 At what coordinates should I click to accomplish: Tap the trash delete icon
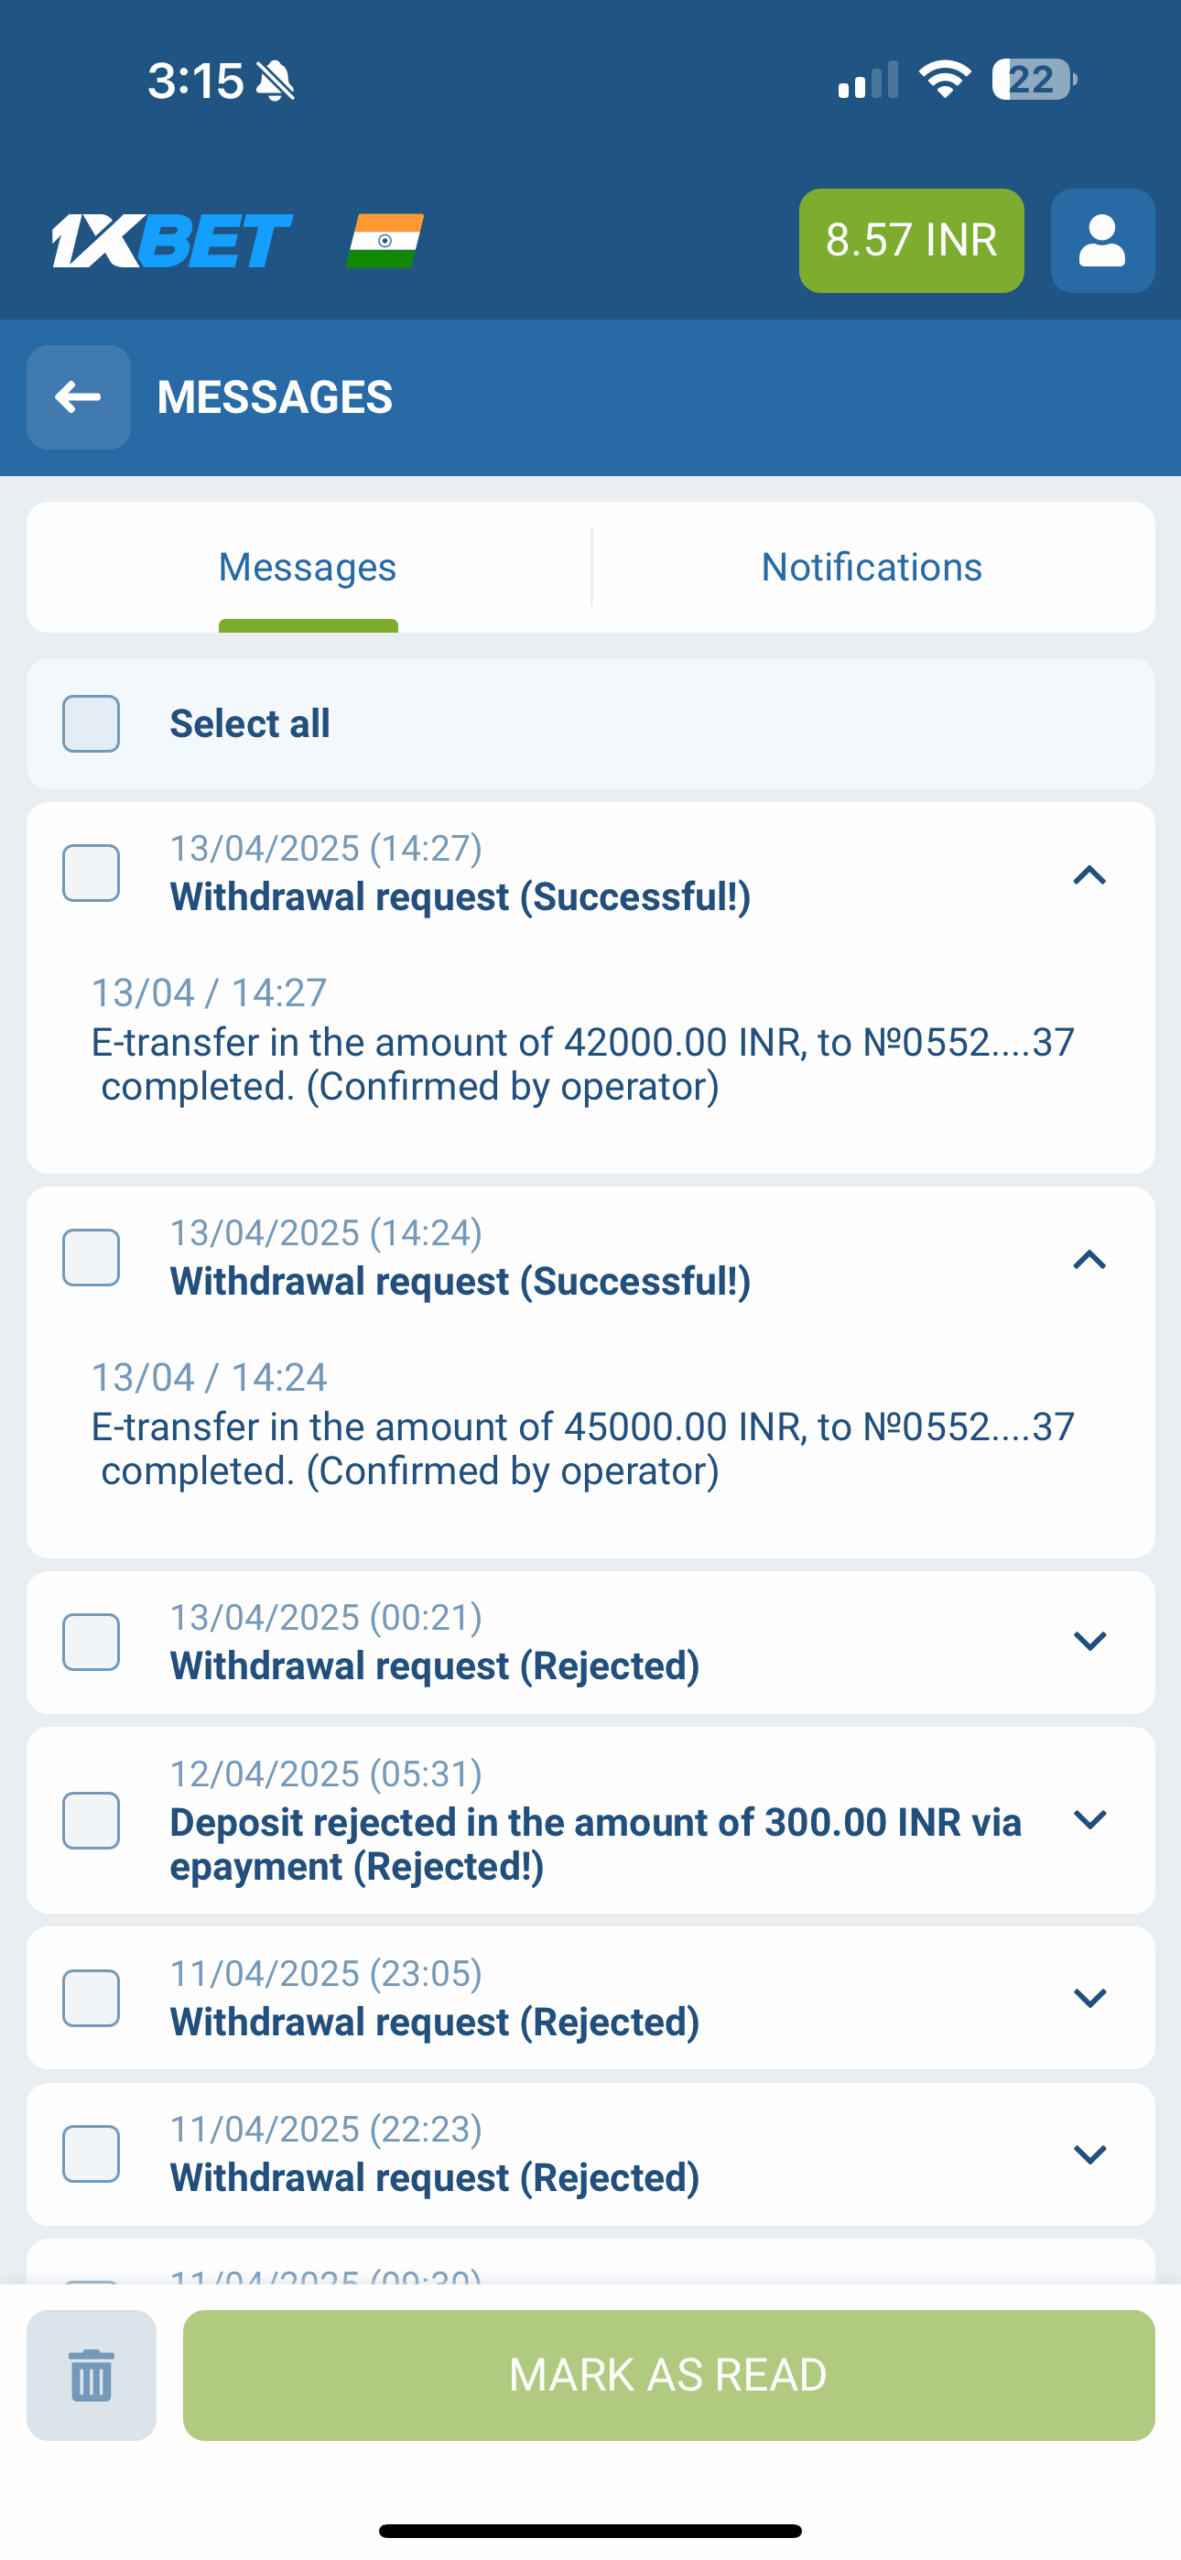pos(91,2374)
